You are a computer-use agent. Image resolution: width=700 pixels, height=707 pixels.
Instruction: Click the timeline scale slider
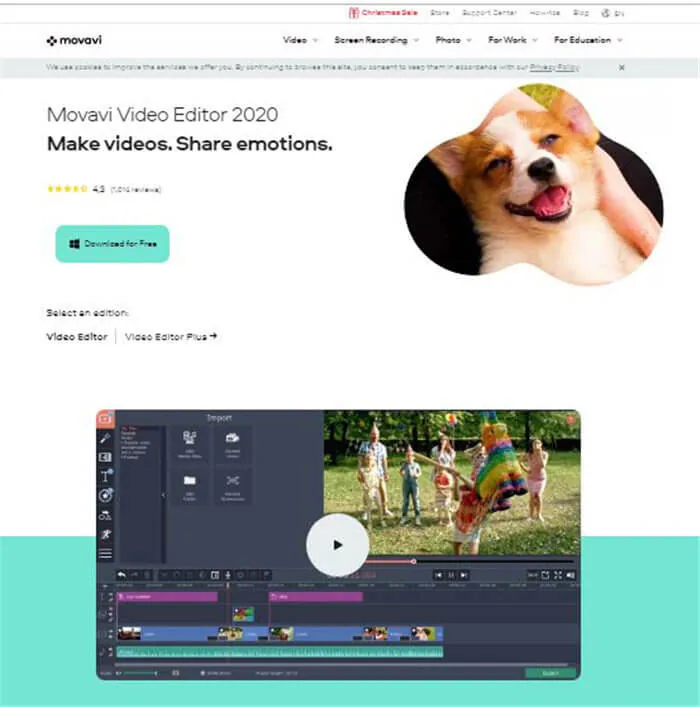click(139, 673)
